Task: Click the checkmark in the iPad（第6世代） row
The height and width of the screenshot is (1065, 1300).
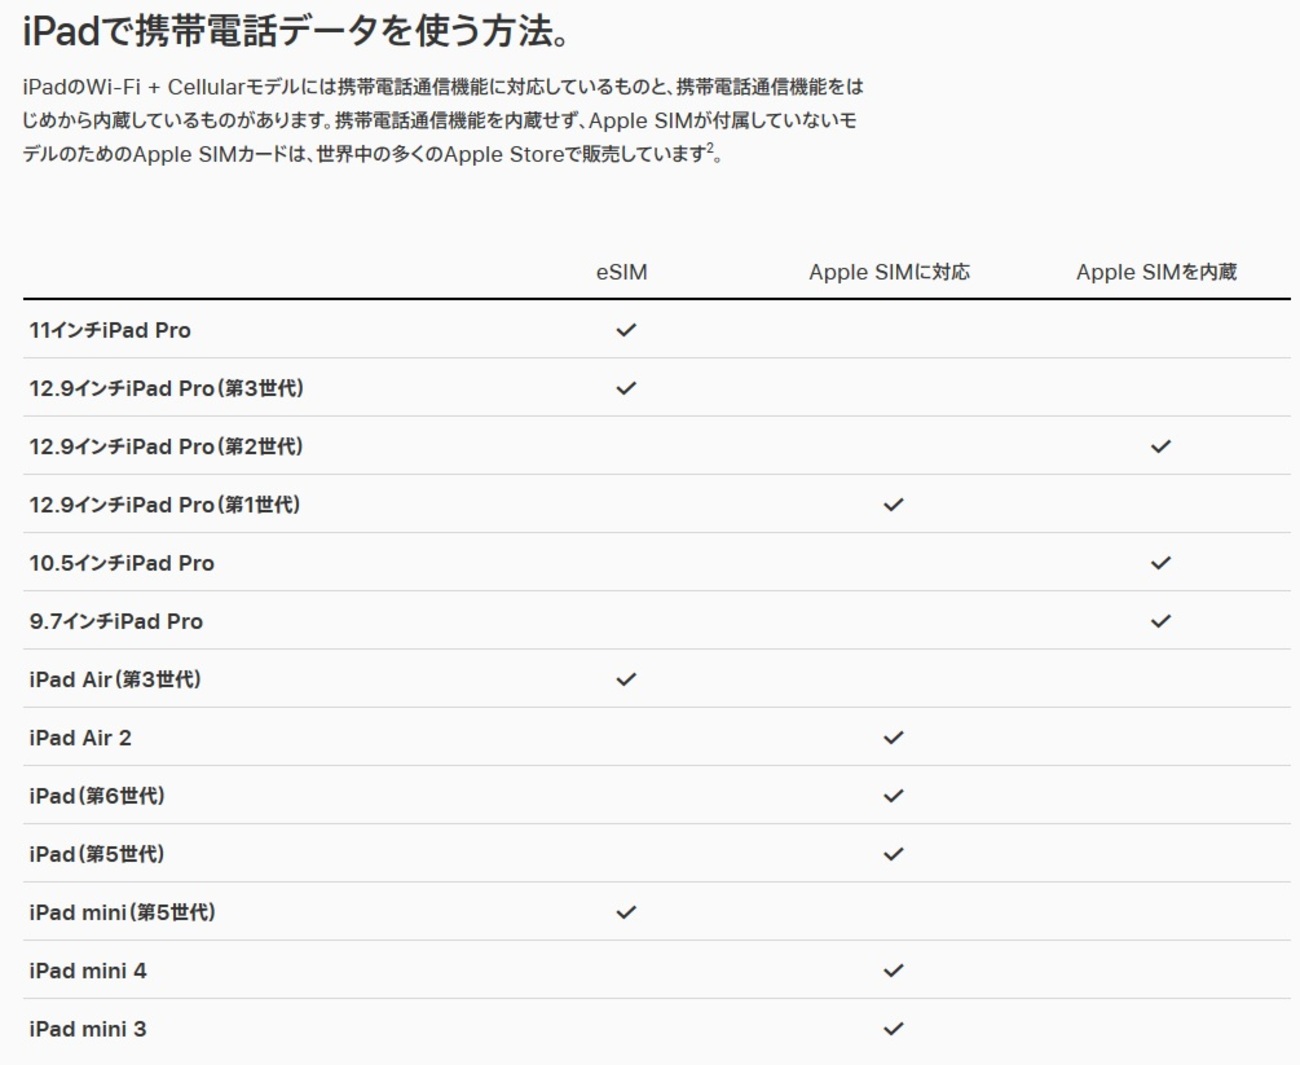Action: pyautogui.click(x=893, y=796)
